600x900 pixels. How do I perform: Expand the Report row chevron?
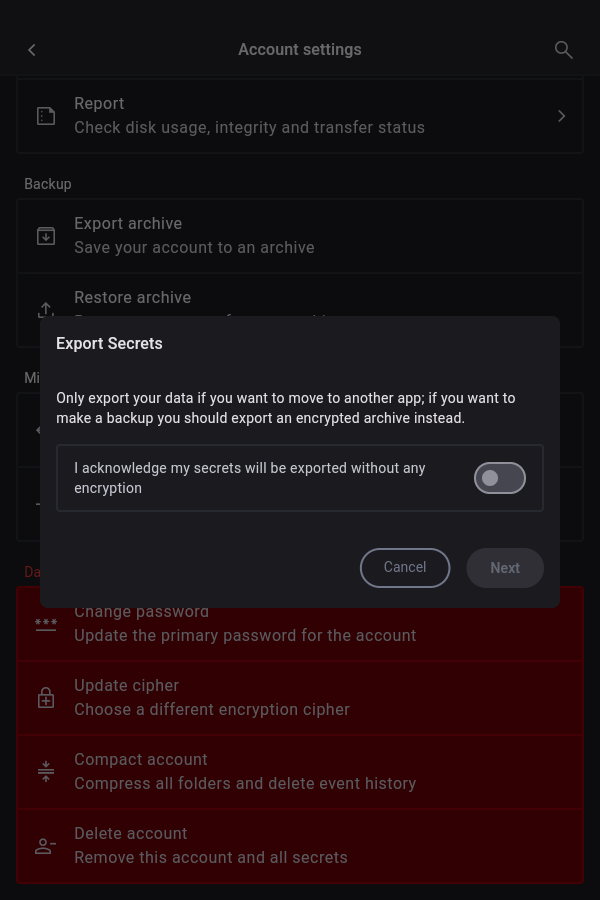tap(562, 116)
